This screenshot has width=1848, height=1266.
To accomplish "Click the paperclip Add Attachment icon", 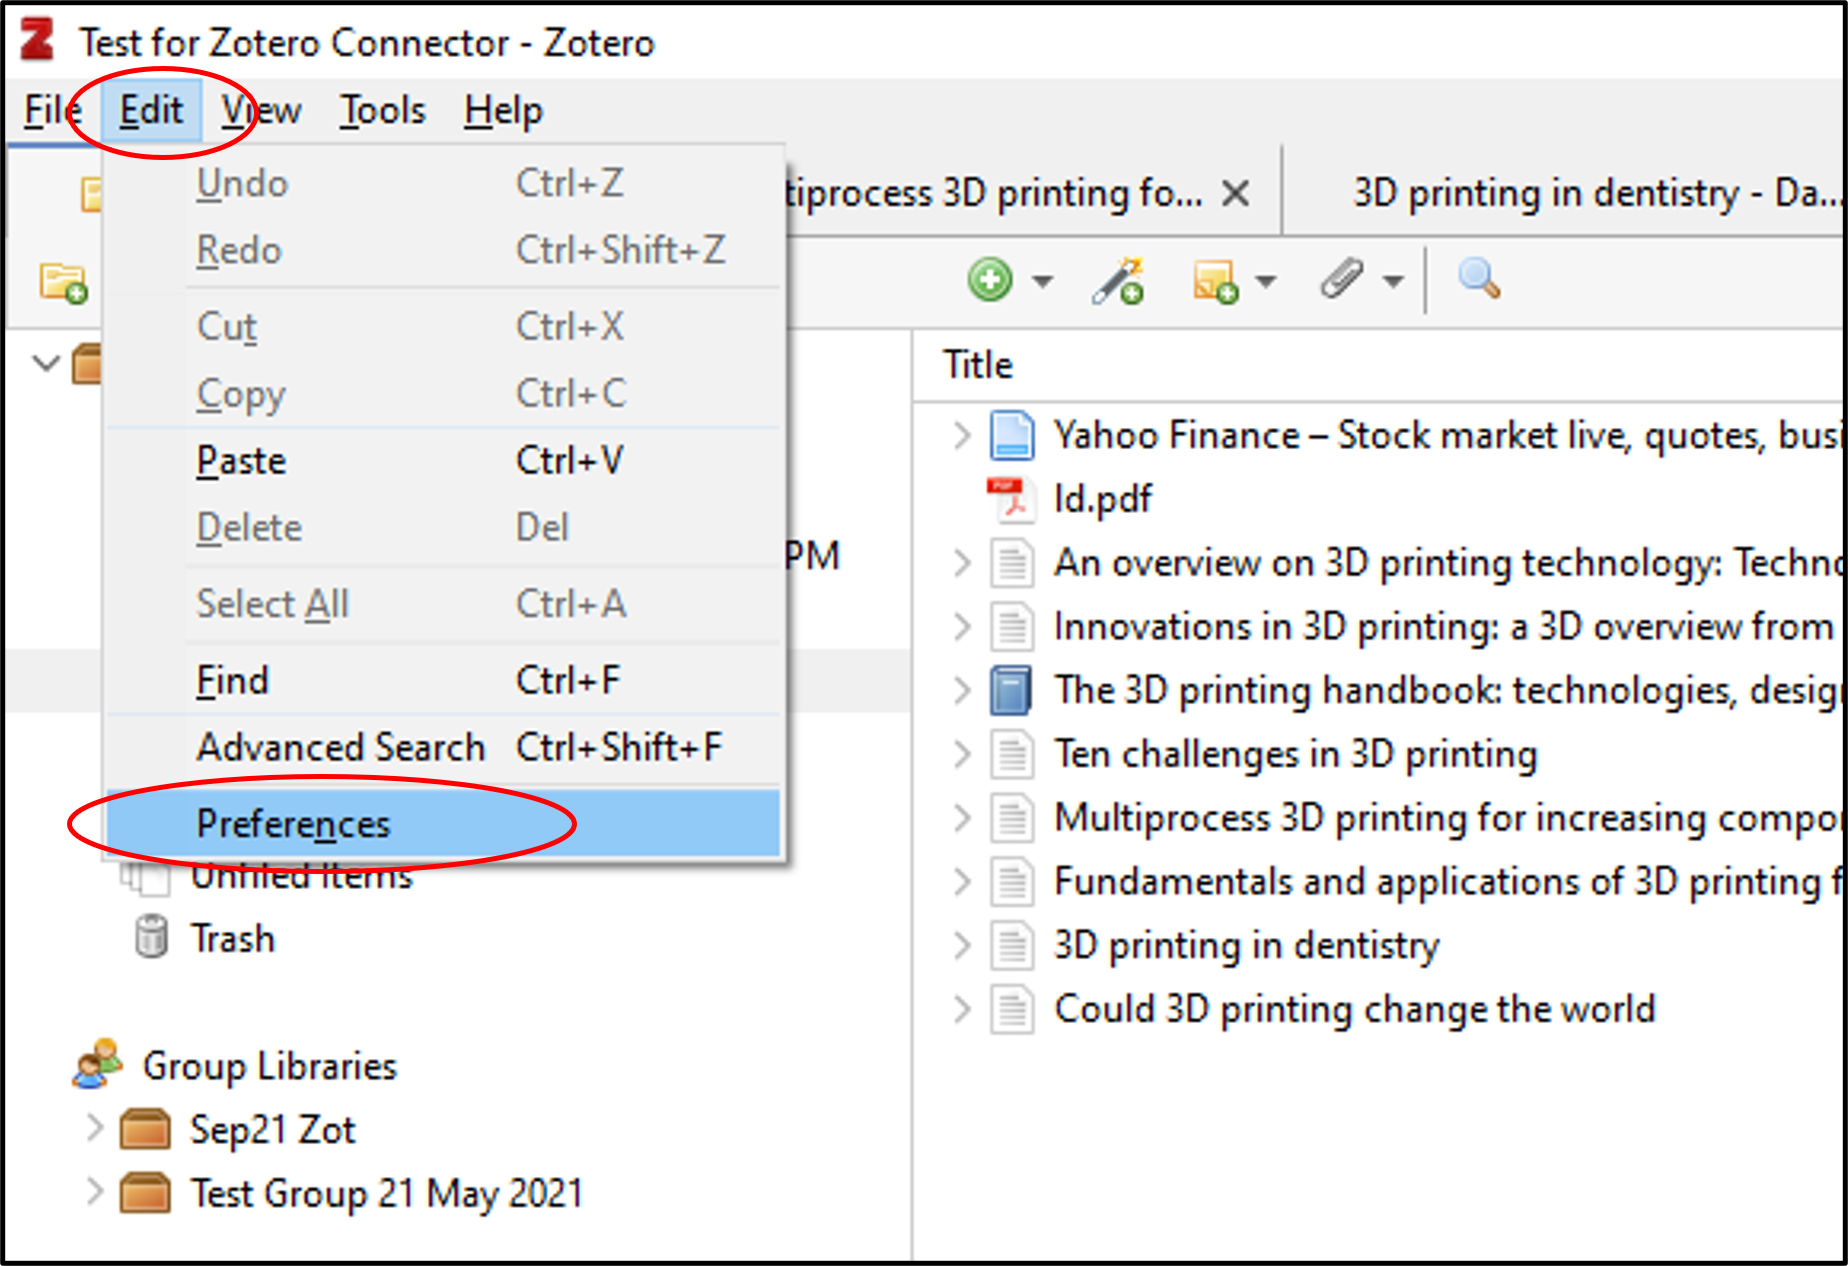I will click(1341, 279).
